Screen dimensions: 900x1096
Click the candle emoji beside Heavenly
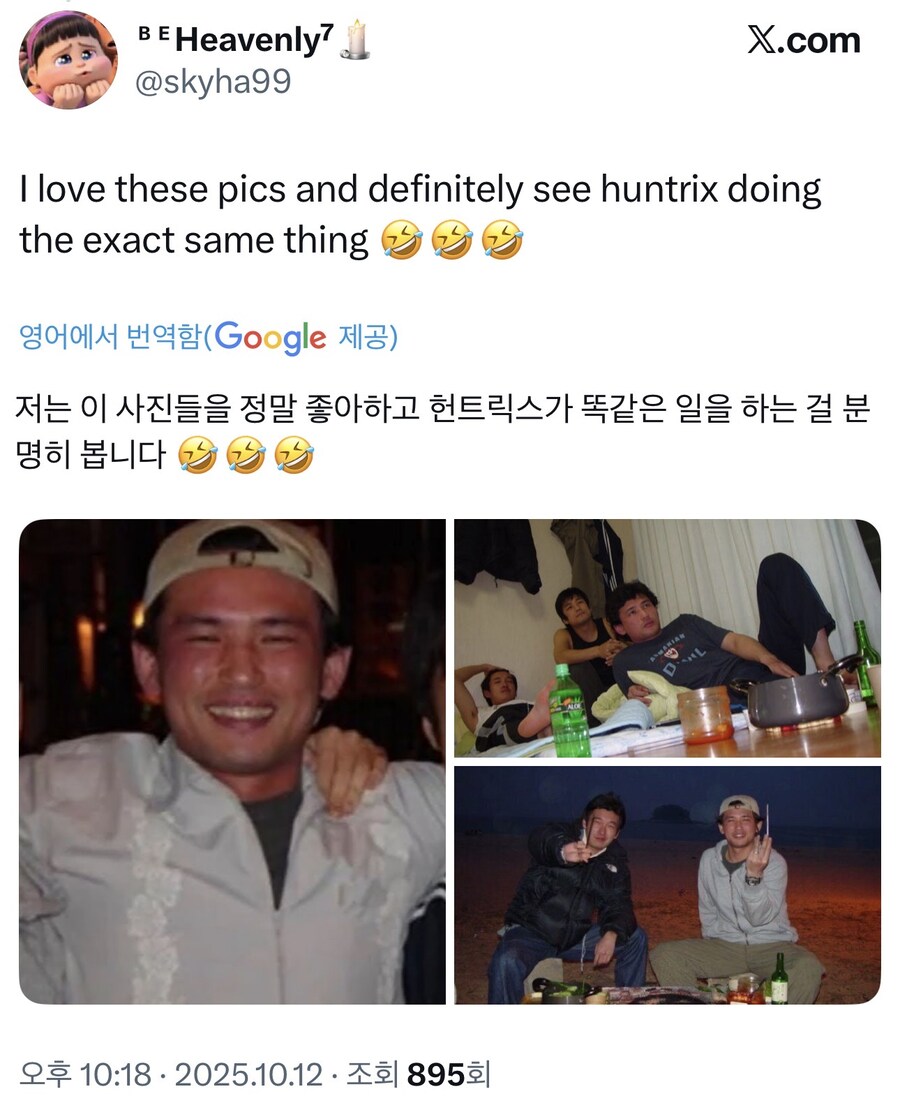point(357,40)
